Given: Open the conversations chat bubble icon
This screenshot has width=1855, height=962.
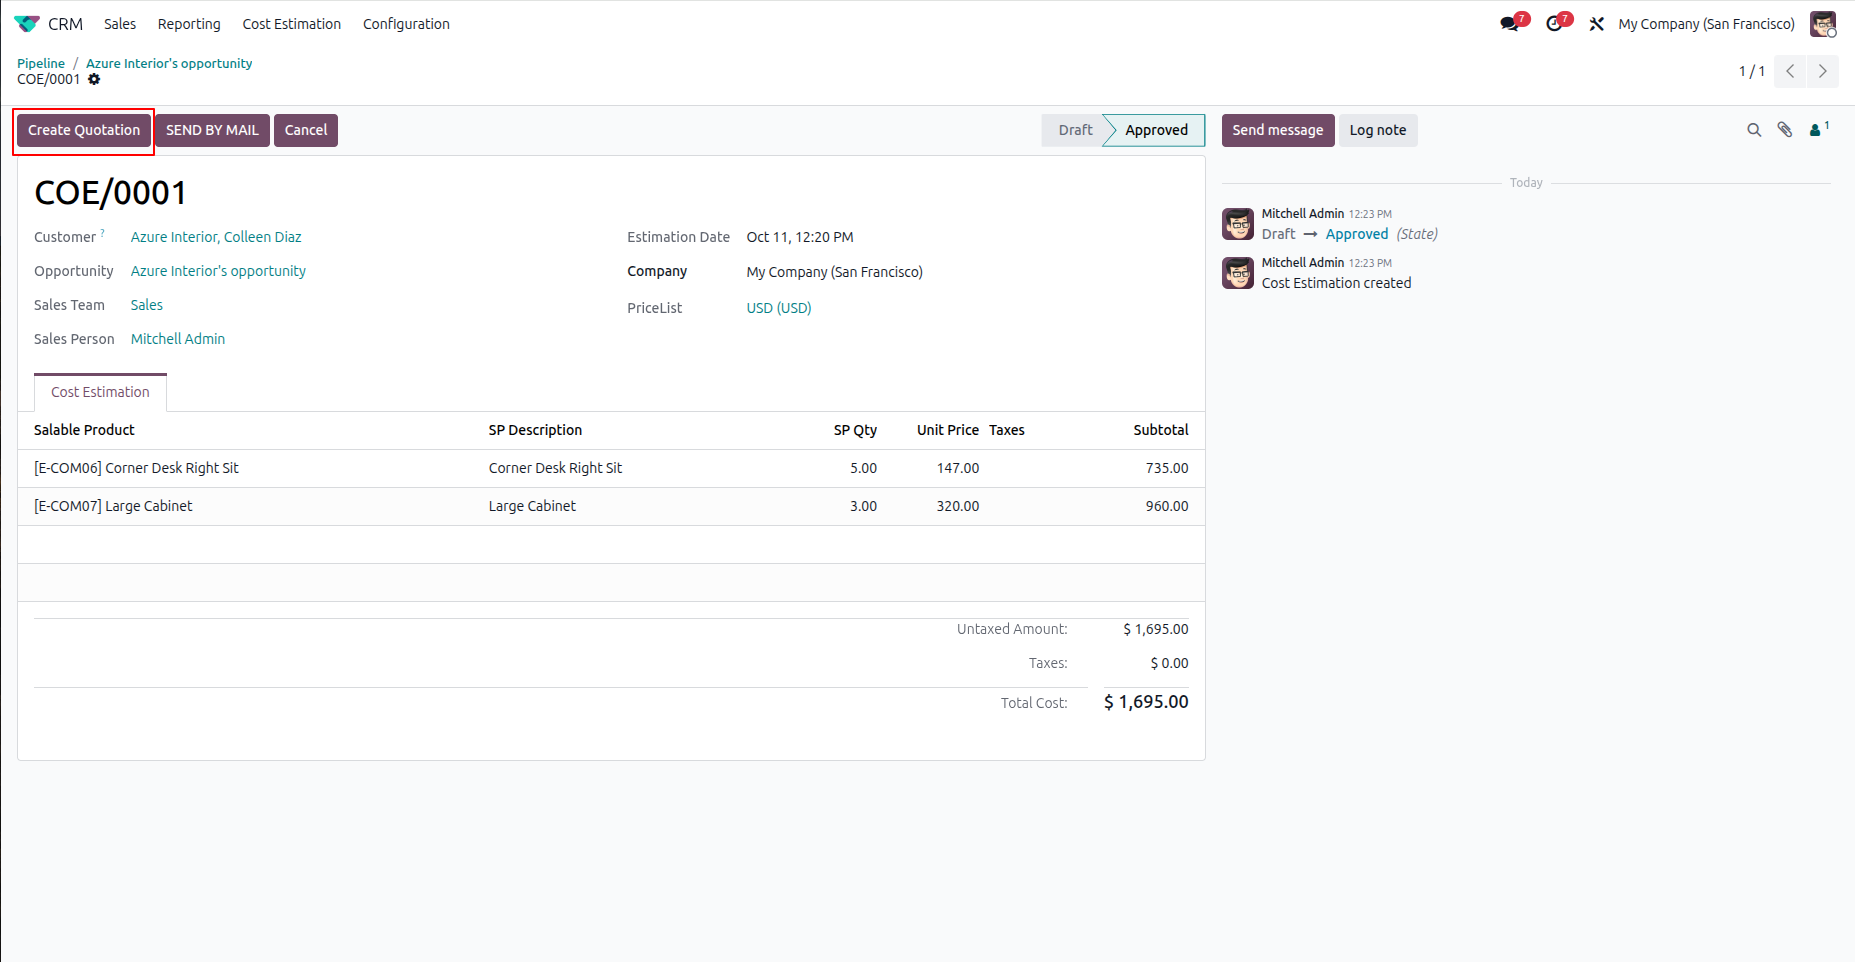Looking at the screenshot, I should coord(1510,24).
